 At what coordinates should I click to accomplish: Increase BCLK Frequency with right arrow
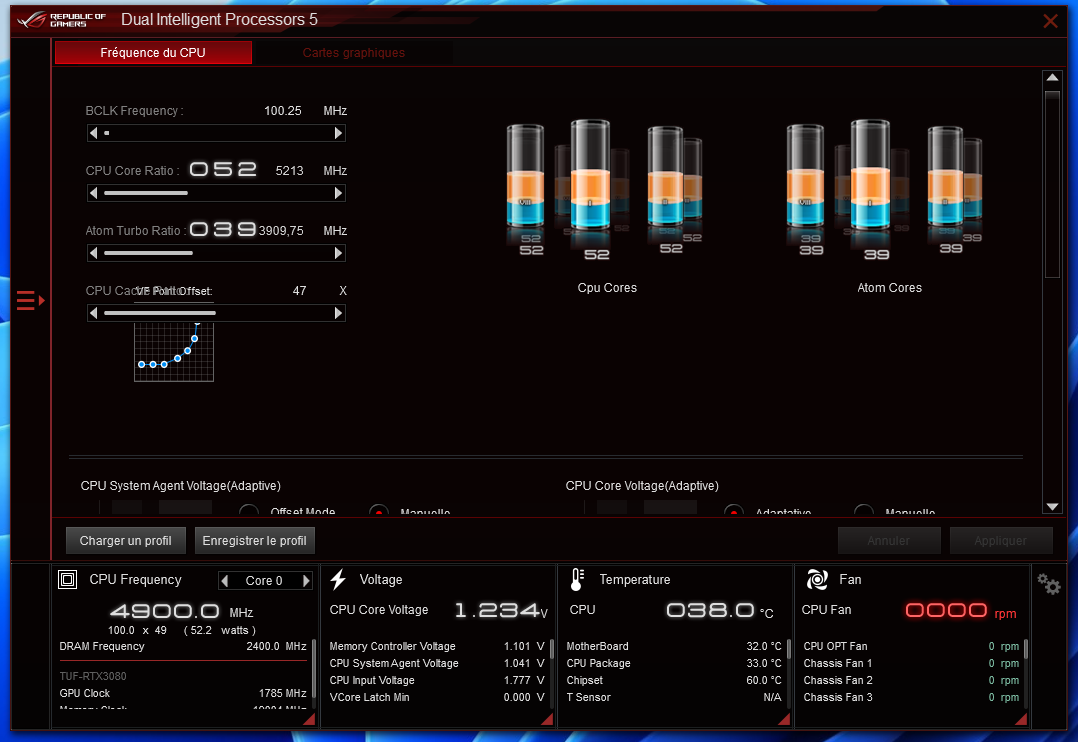(338, 133)
